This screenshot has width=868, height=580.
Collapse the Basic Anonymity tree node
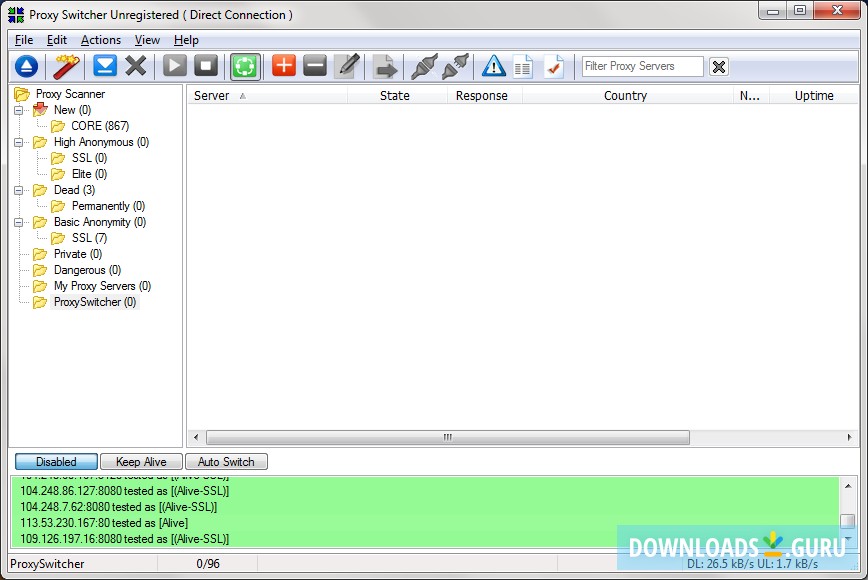pyautogui.click(x=18, y=222)
